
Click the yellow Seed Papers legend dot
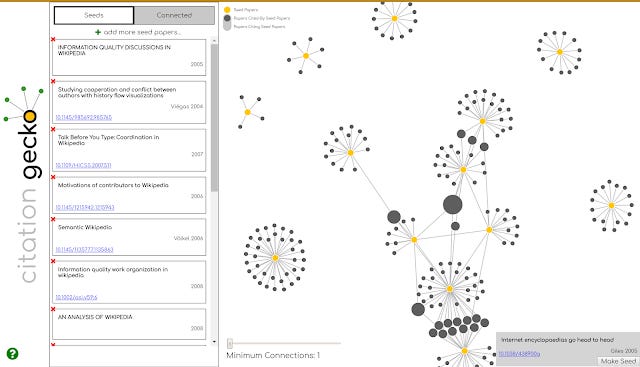227,9
